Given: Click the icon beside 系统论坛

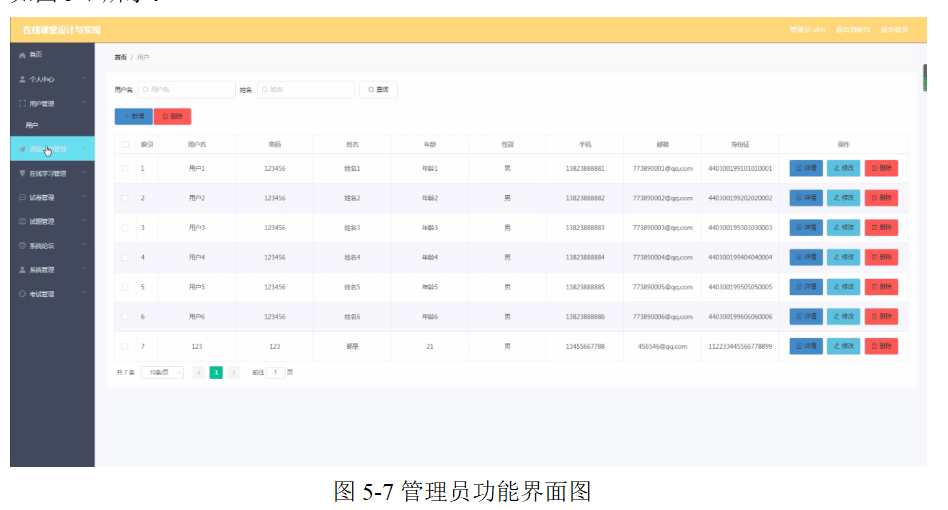Looking at the screenshot, I should [x=22, y=246].
